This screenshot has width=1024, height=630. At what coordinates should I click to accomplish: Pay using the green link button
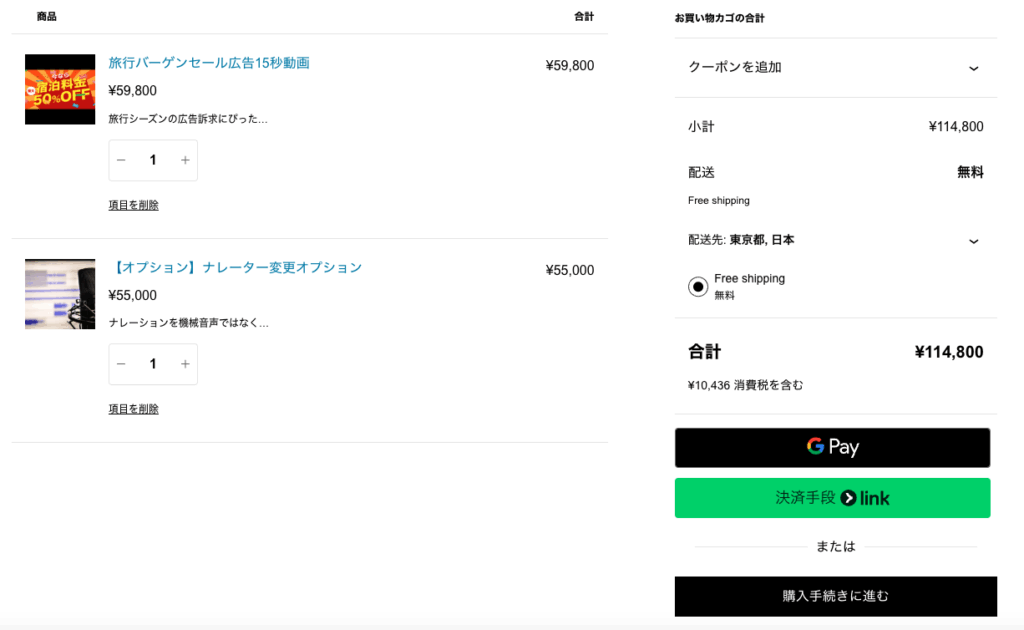click(833, 498)
